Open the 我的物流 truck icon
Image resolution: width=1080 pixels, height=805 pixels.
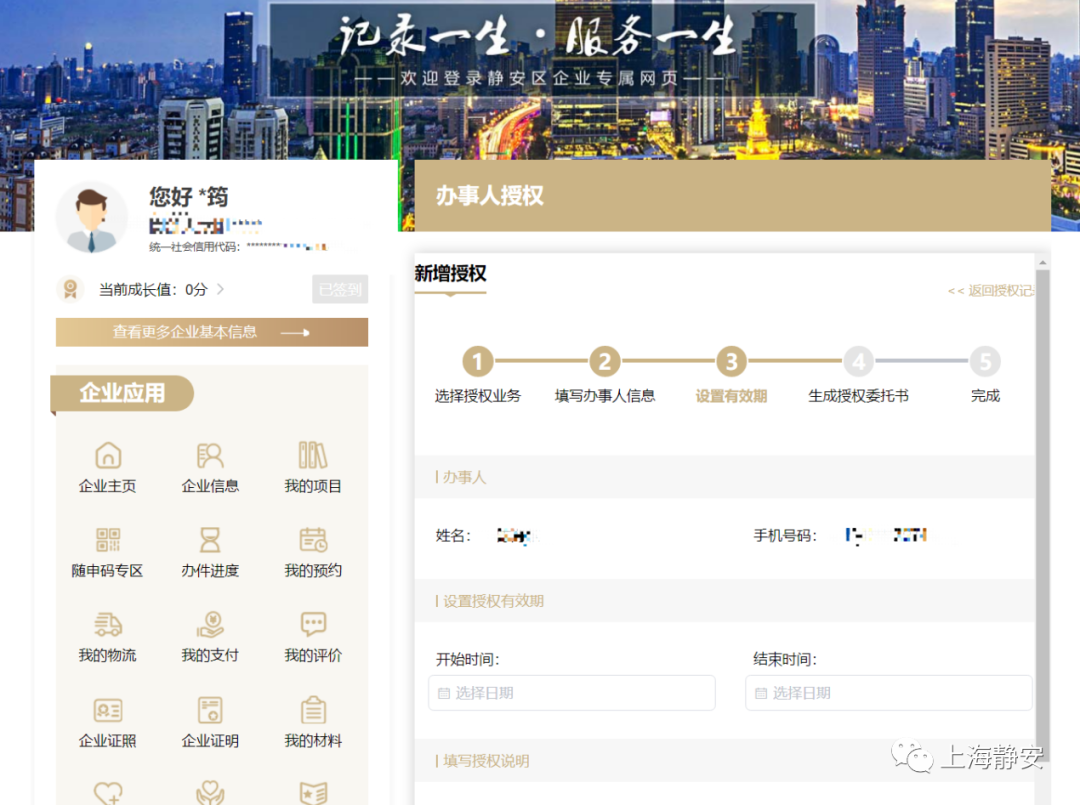pyautogui.click(x=108, y=625)
